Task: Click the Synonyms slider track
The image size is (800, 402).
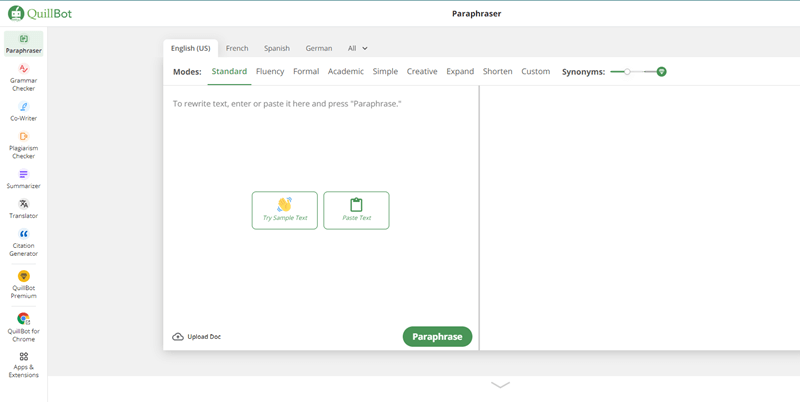Action: point(640,72)
